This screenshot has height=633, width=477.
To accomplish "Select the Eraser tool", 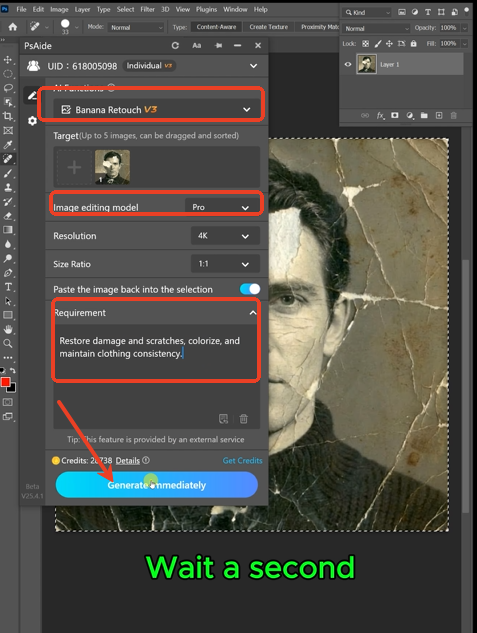I will click(x=8, y=216).
